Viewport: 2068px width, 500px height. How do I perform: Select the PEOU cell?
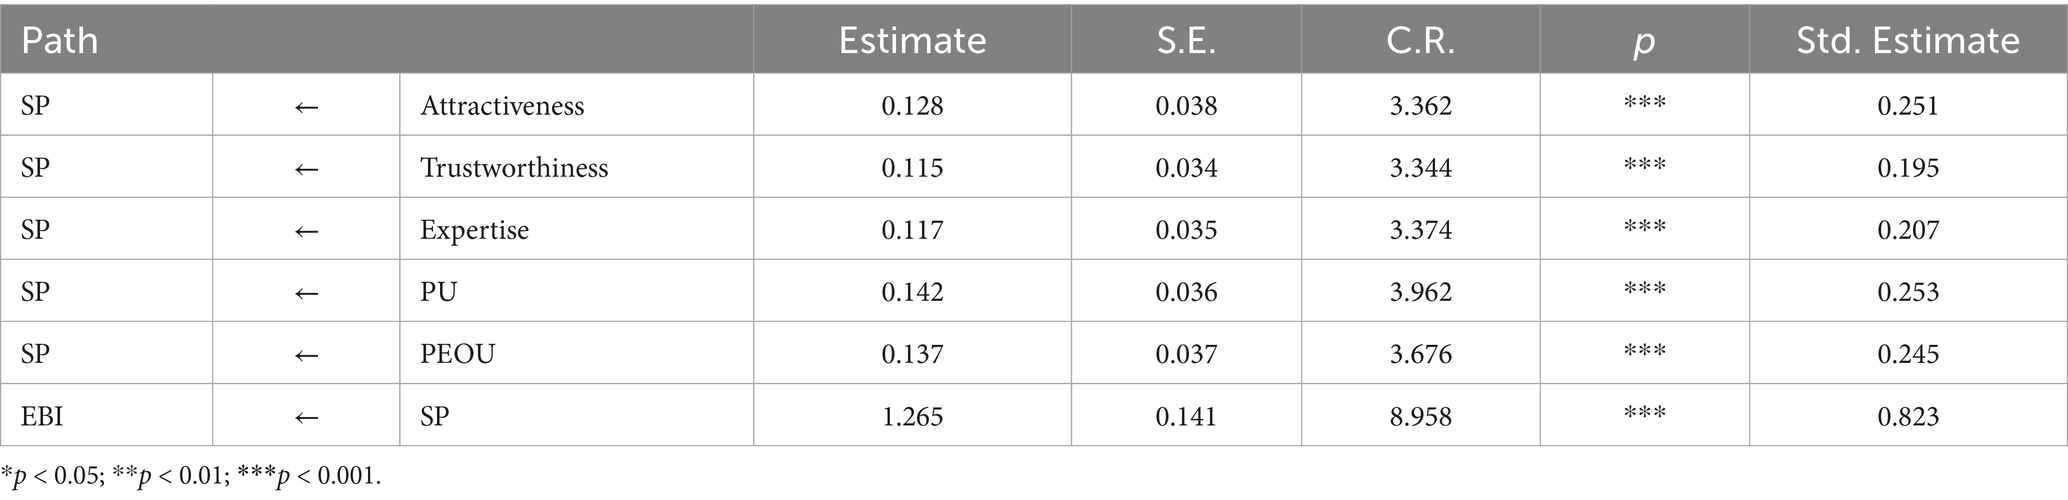pyautogui.click(x=457, y=354)
